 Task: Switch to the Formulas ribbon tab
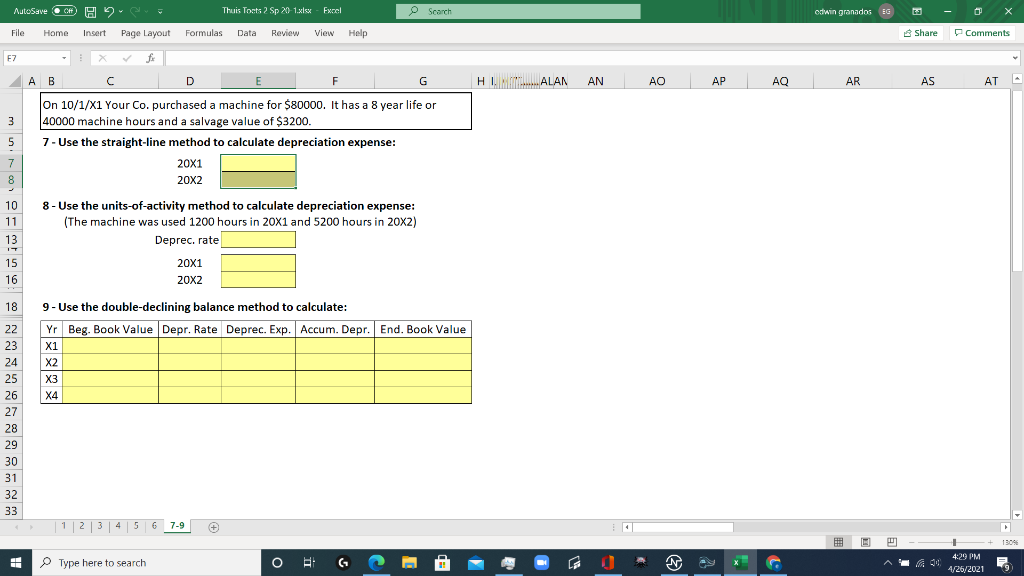coord(203,32)
